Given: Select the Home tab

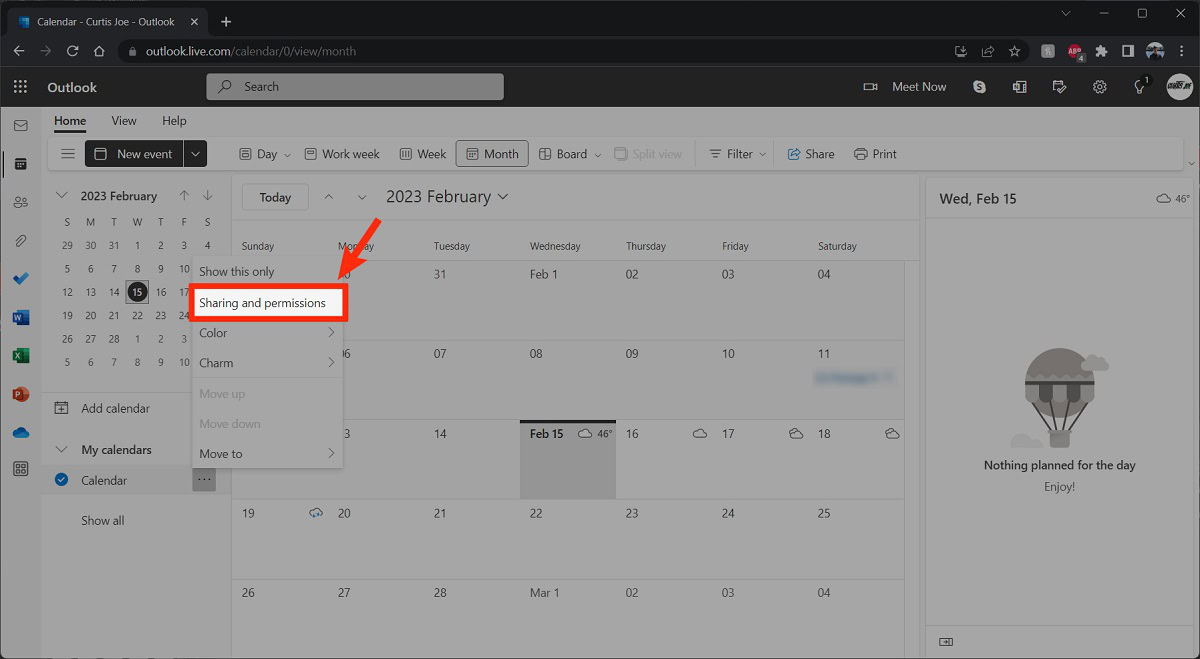Looking at the screenshot, I should point(70,121).
